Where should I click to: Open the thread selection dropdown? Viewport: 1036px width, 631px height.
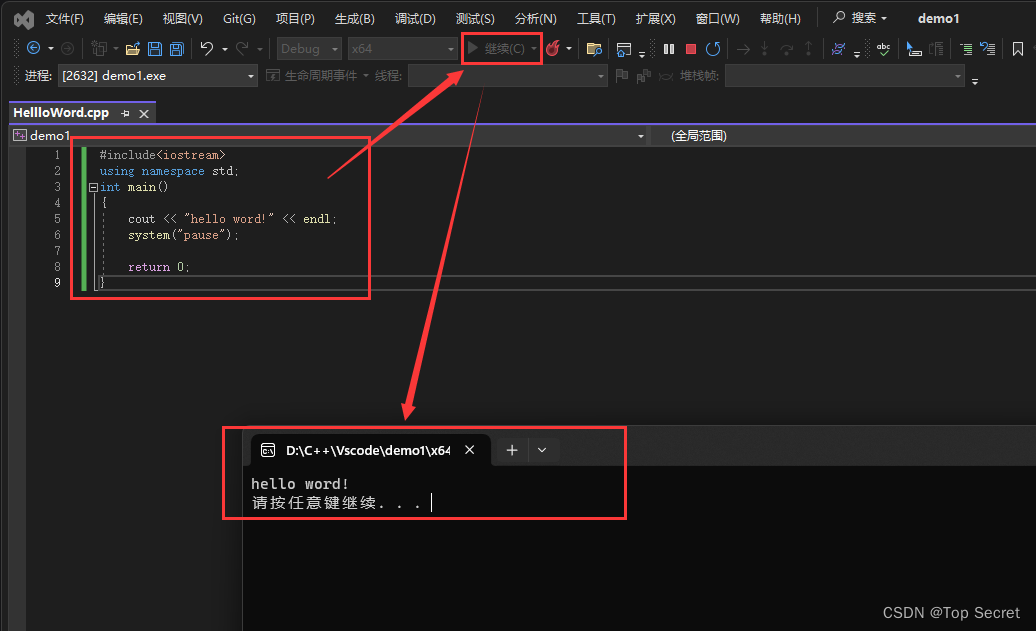click(507, 76)
